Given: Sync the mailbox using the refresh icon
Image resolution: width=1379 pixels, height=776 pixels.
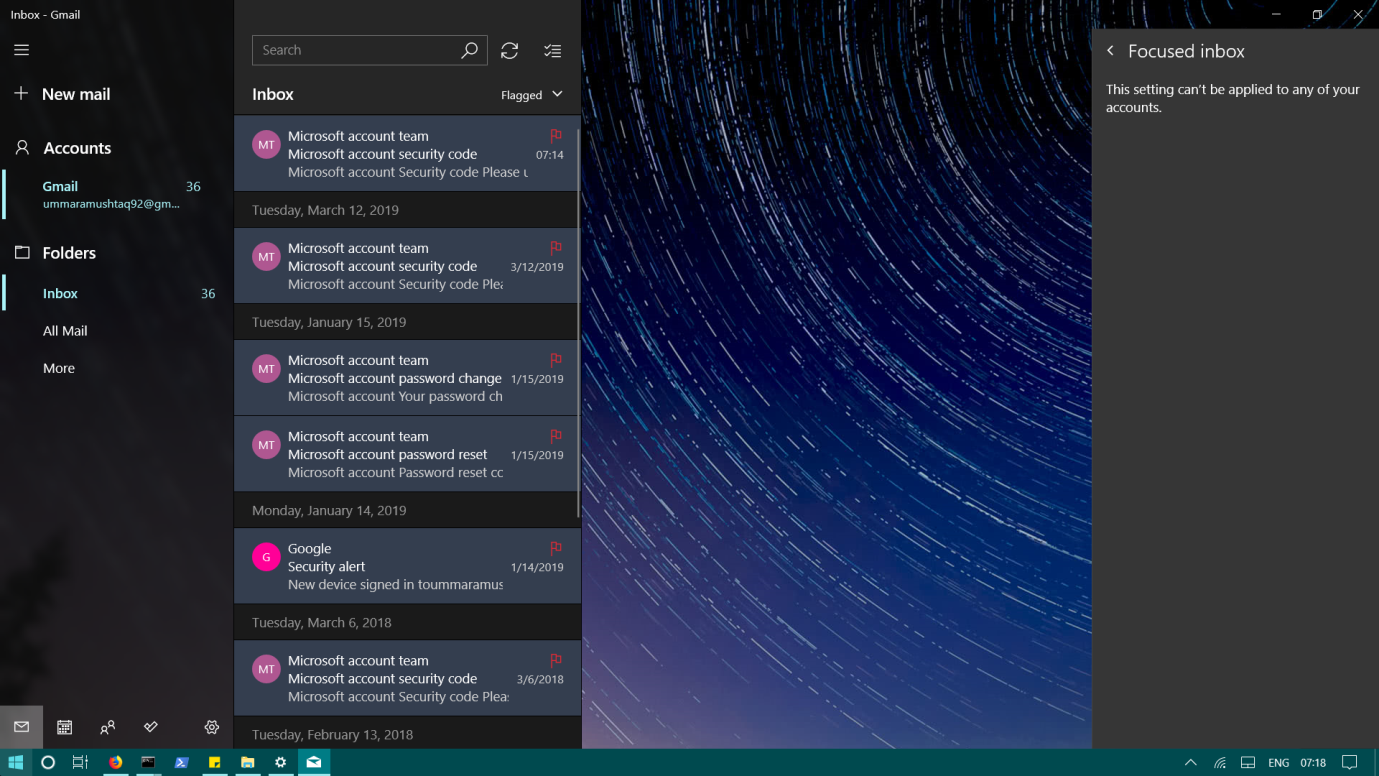Looking at the screenshot, I should click(509, 50).
